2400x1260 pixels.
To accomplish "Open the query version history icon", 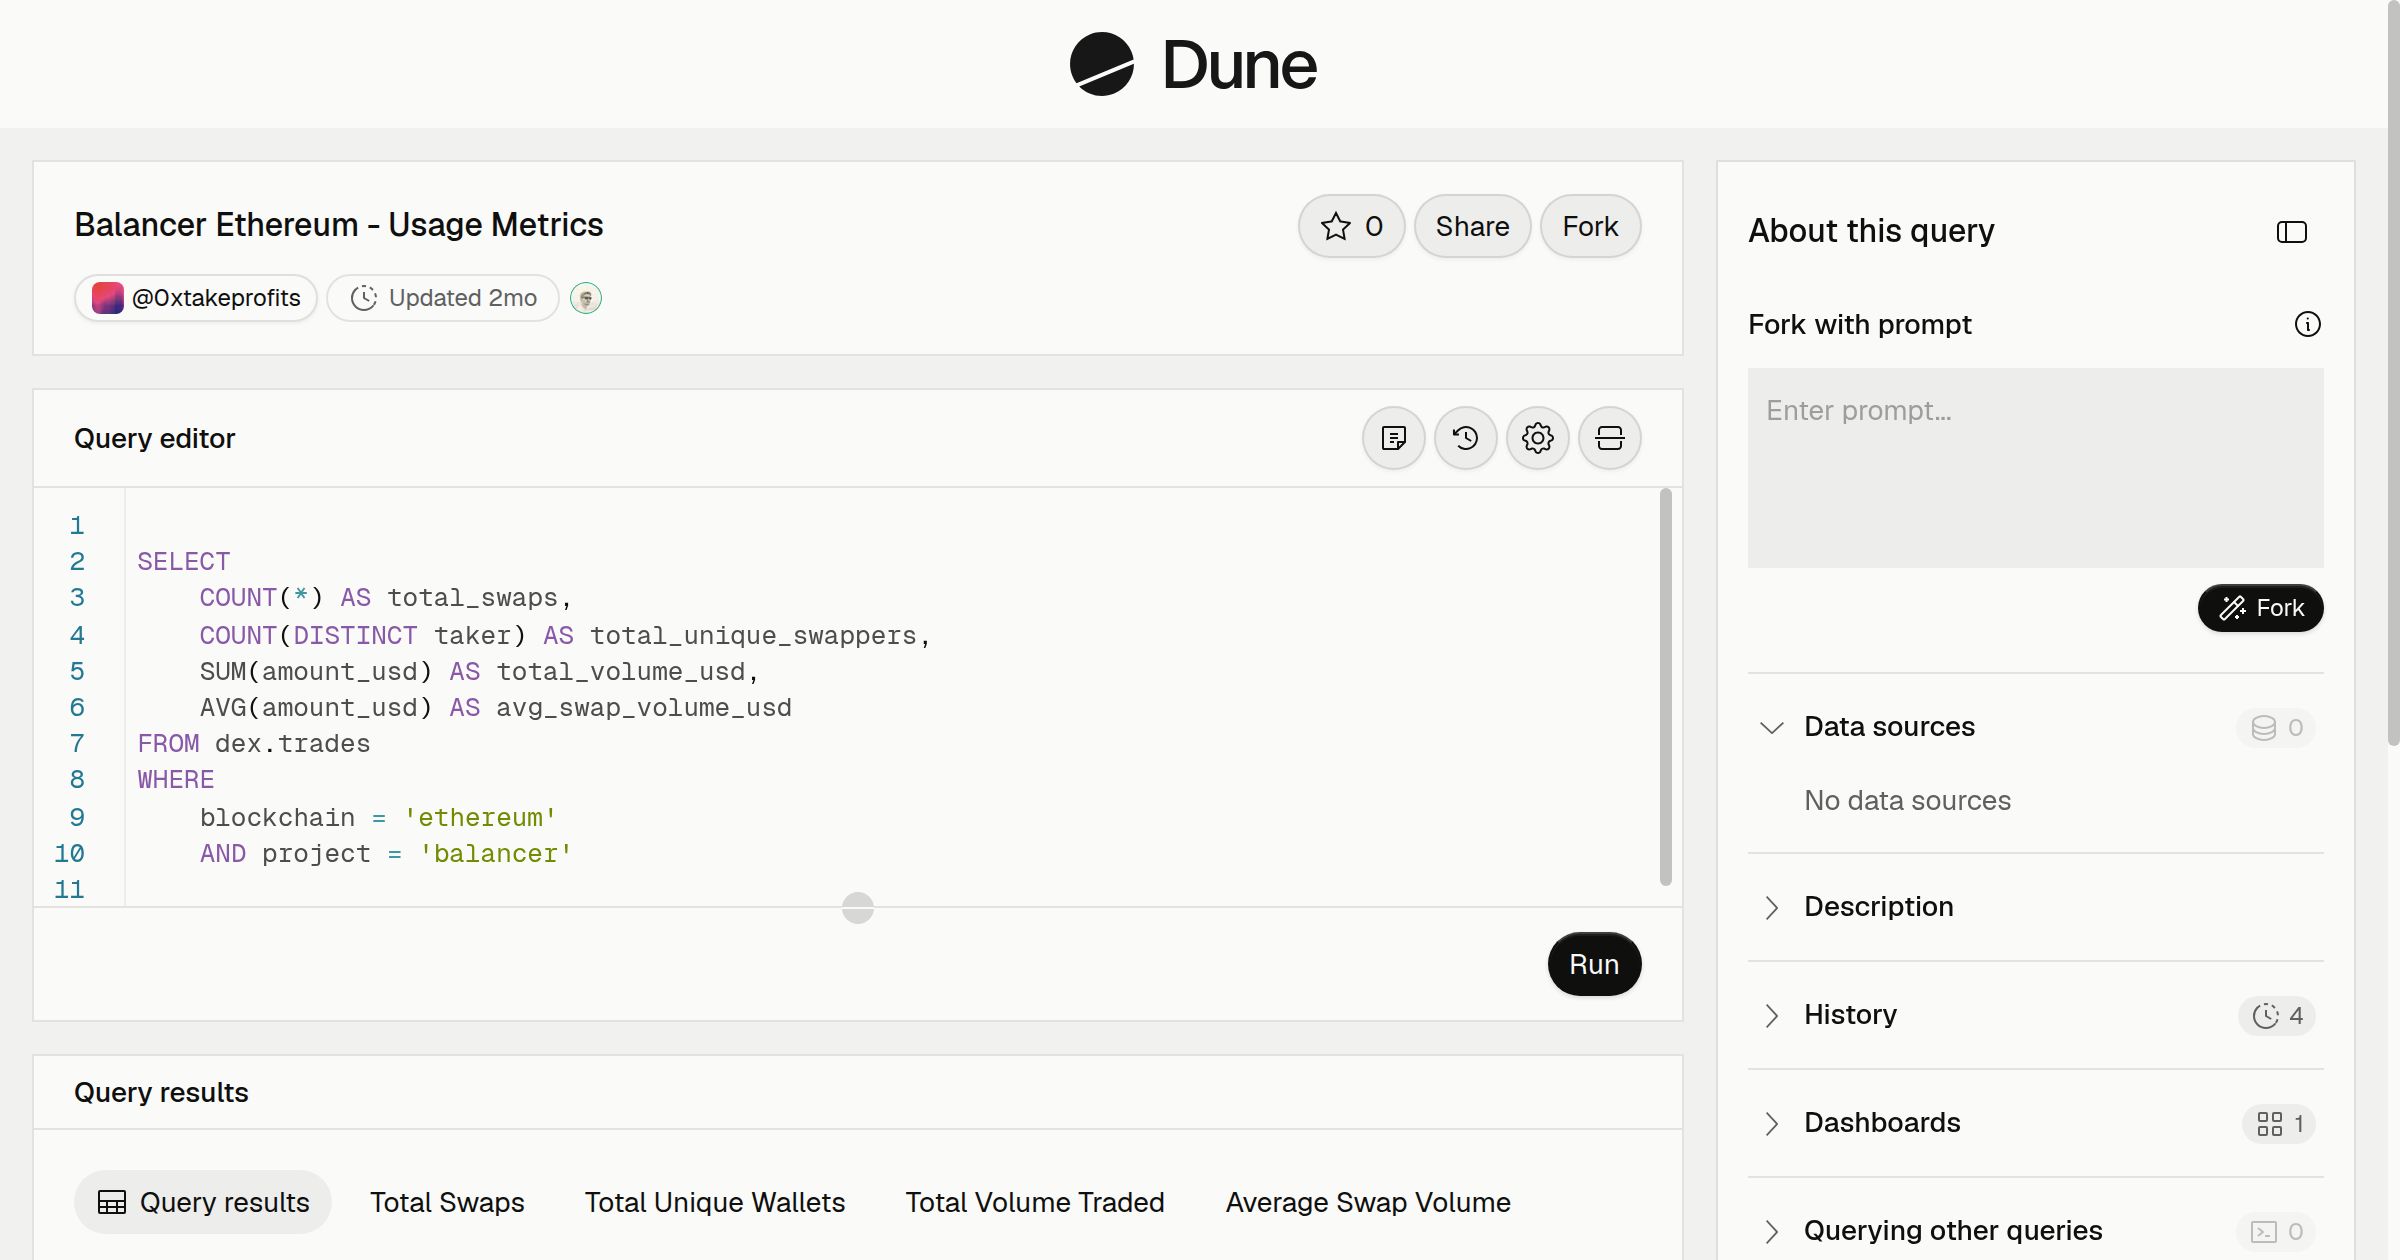I will pos(1466,438).
